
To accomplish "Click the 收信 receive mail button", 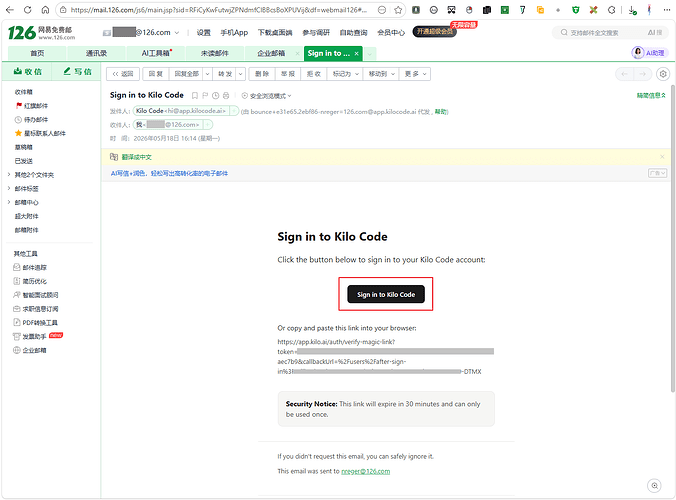I will click(x=28, y=72).
